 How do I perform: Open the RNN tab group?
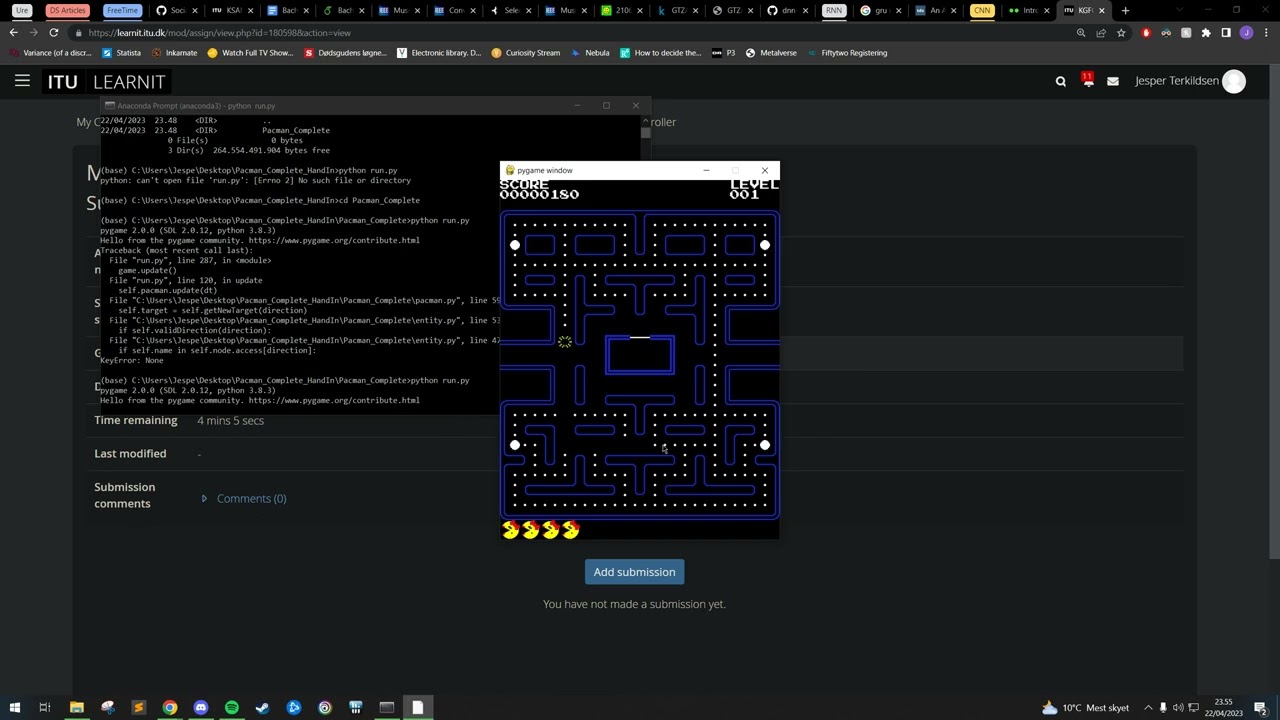pos(833,11)
